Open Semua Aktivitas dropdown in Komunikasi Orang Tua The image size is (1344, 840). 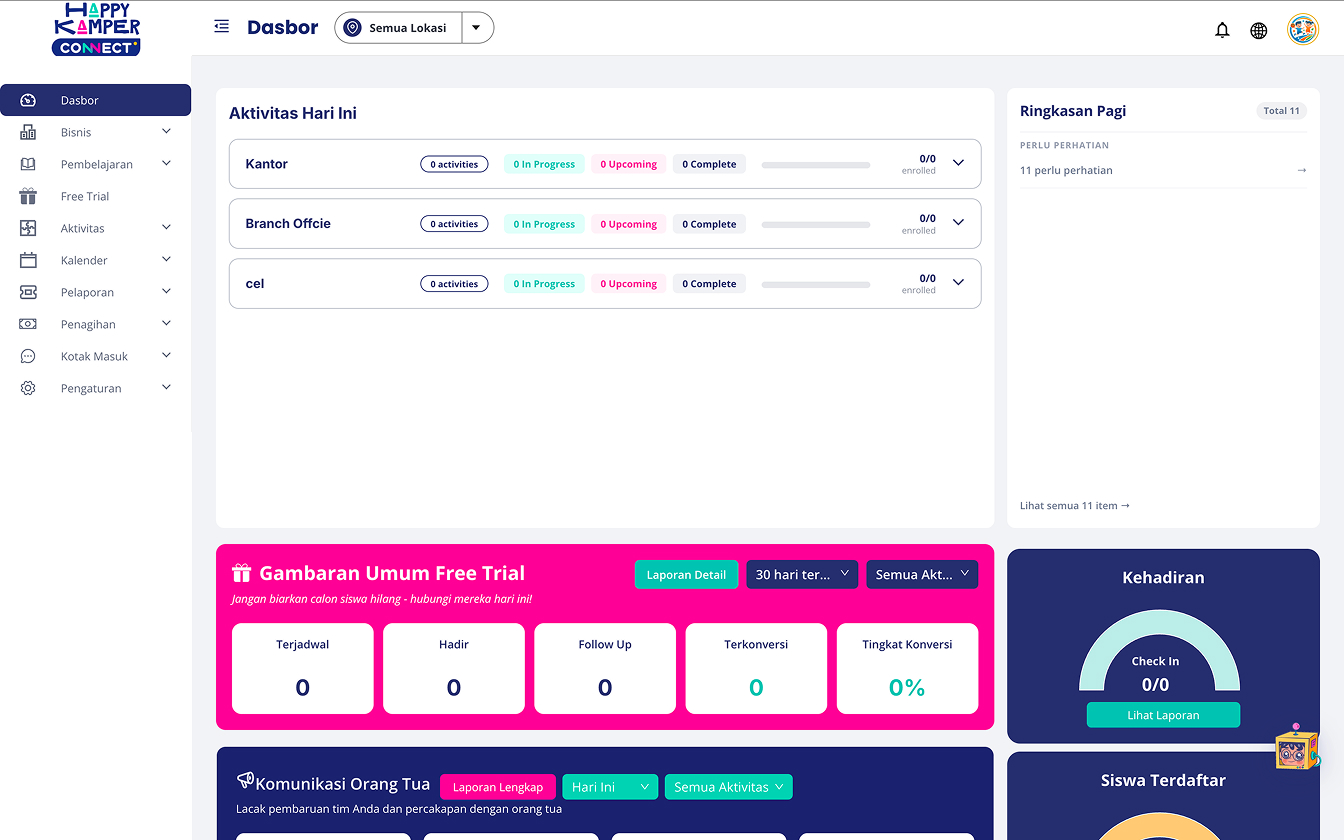click(x=729, y=787)
